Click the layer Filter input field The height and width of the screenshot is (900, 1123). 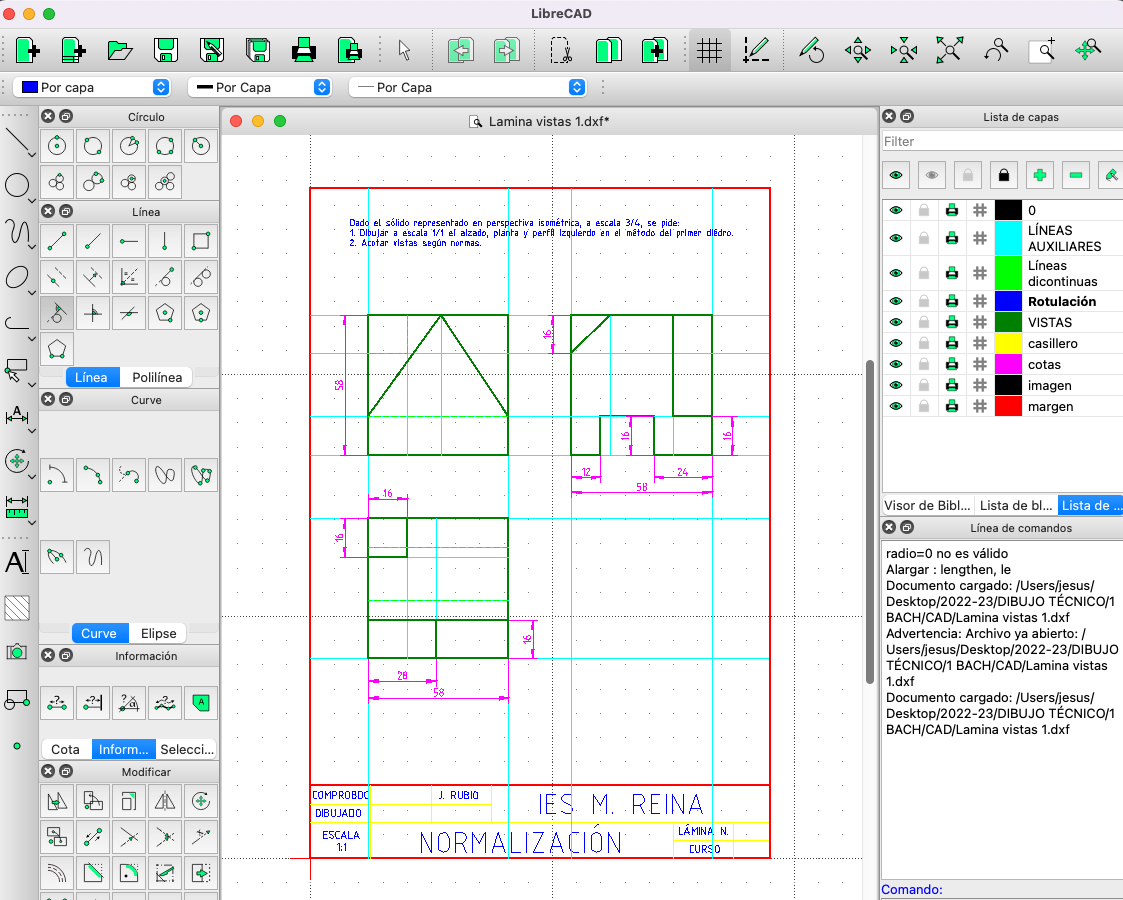coord(1001,142)
